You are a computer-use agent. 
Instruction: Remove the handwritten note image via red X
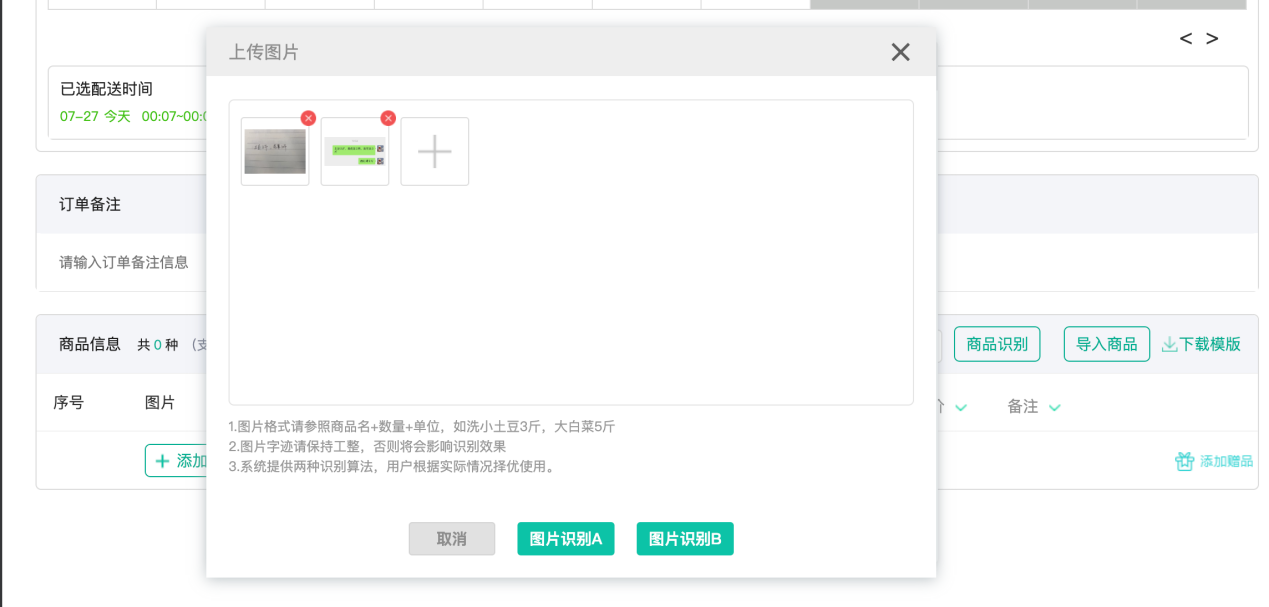pos(308,117)
